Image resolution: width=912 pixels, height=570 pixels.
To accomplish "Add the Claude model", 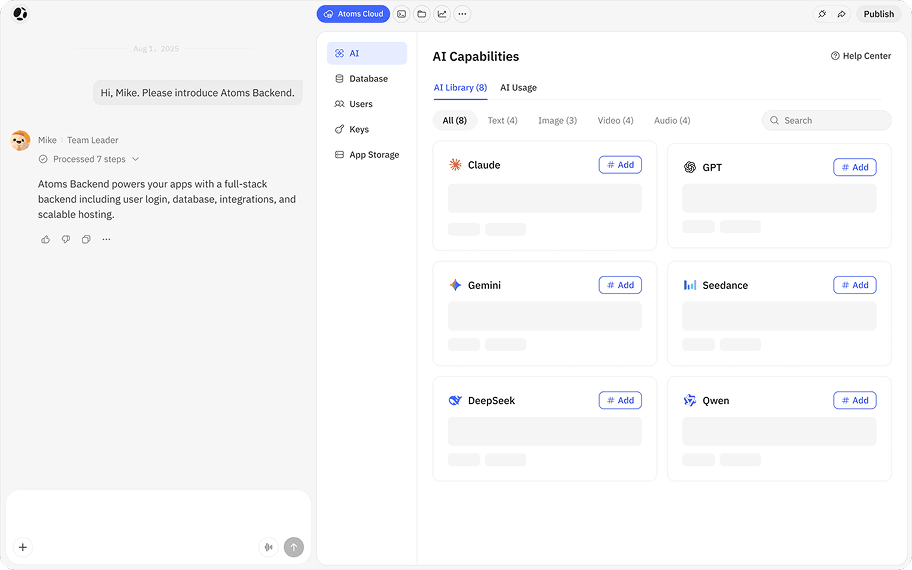I will [x=620, y=165].
